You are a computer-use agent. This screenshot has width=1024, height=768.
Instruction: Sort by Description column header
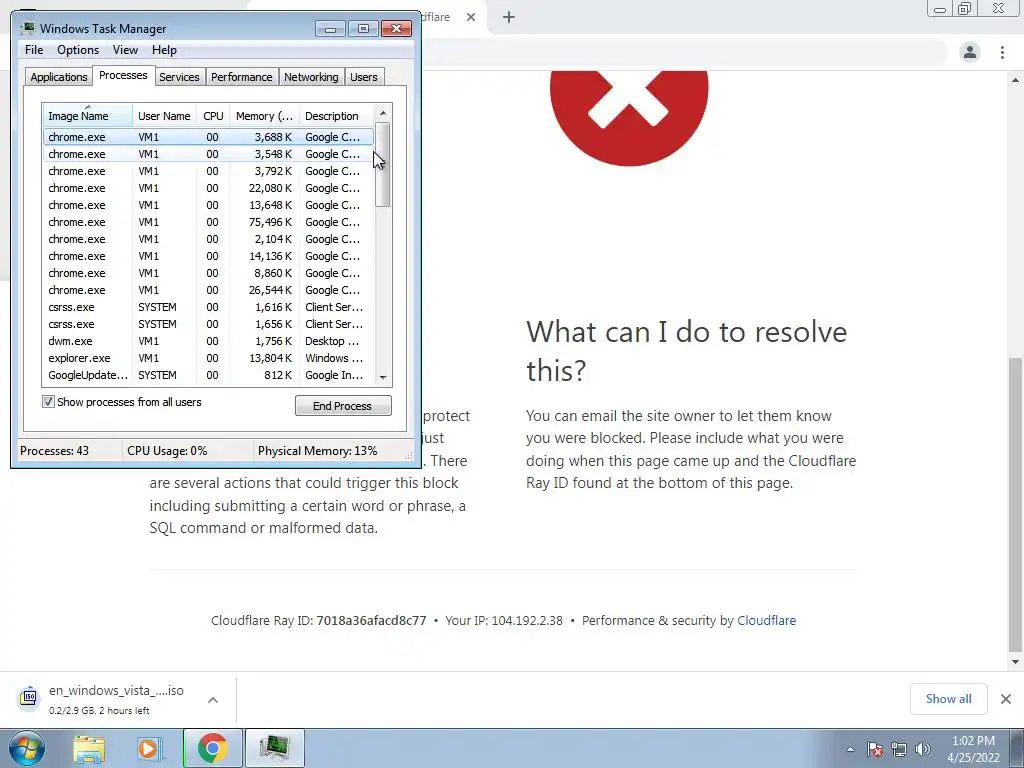click(x=336, y=116)
